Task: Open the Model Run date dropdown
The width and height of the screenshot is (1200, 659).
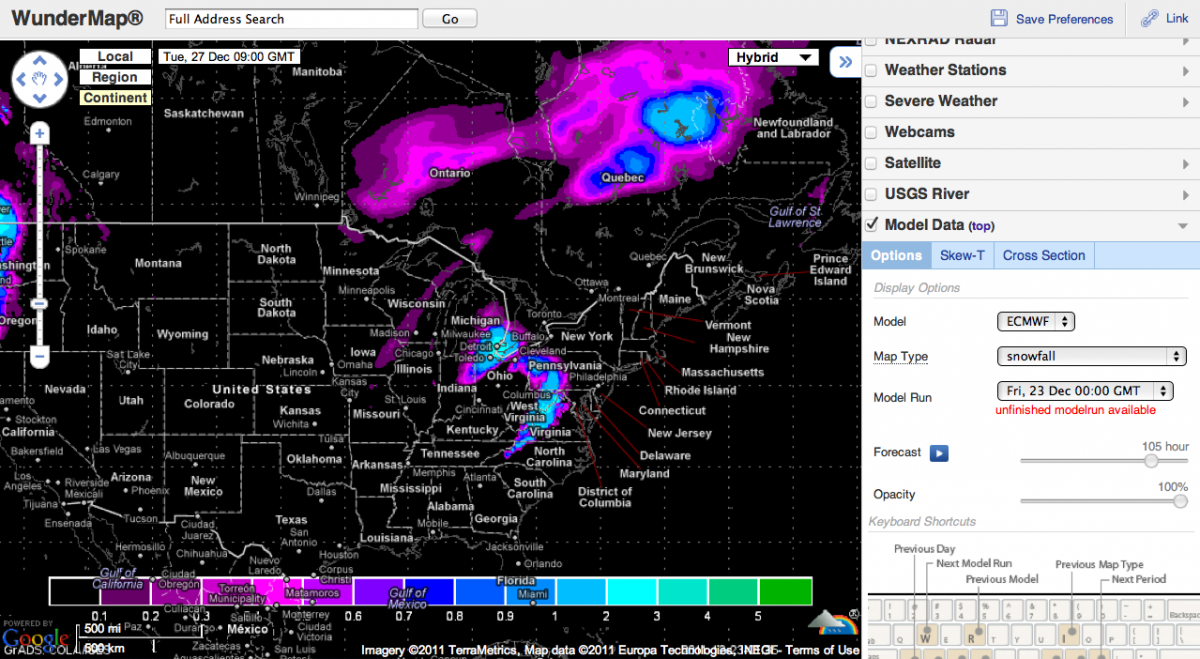Action: click(x=1086, y=391)
